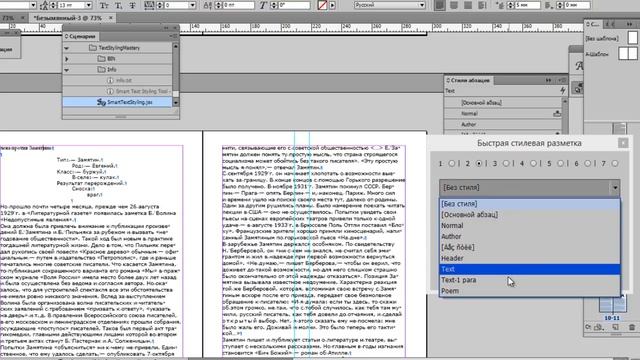The image size is (640, 360).
Task: Click the delete page trash icon
Action: point(631,327)
